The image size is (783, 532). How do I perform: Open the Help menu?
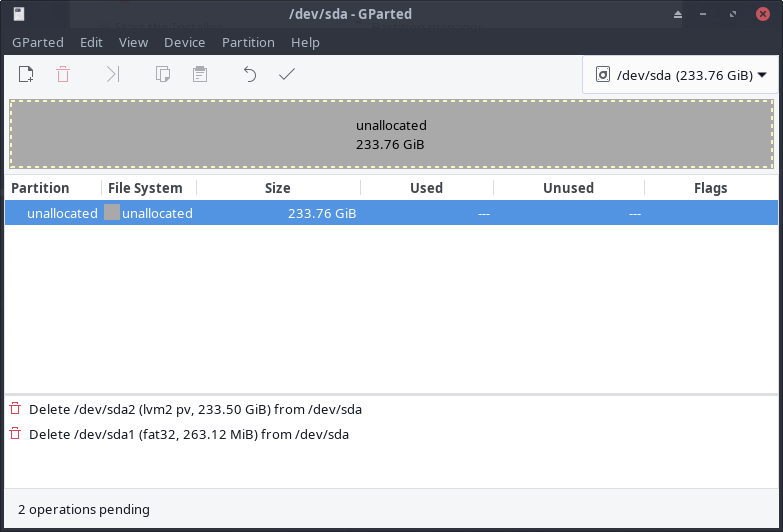pos(305,42)
